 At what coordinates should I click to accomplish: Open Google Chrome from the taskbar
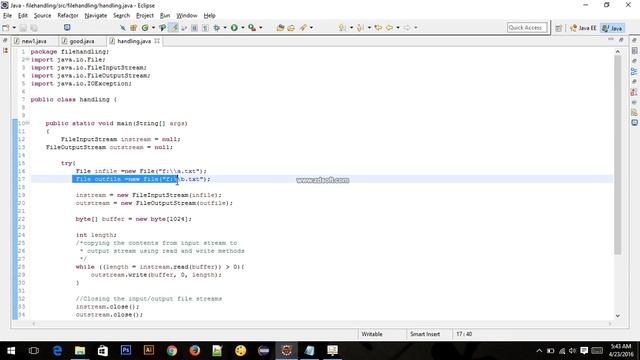coord(172,351)
